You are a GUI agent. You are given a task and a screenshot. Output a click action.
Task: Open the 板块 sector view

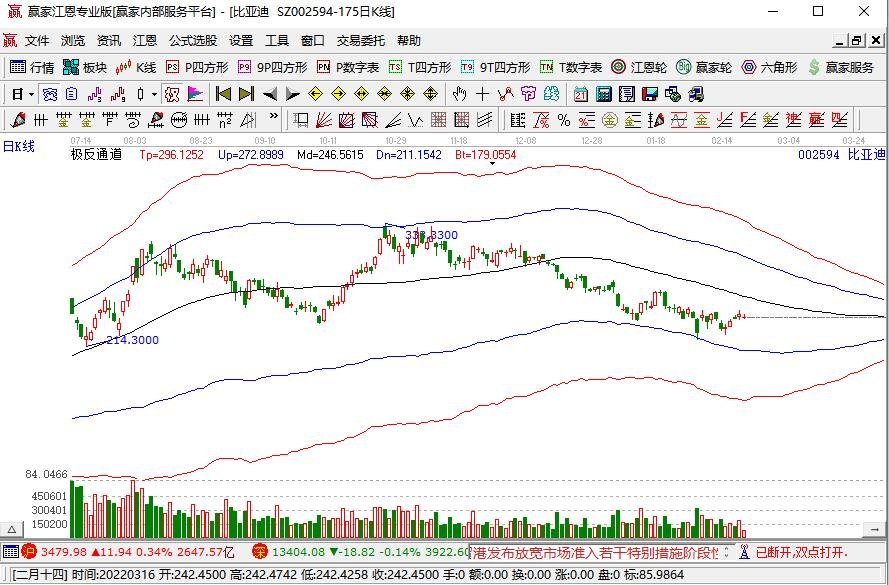[x=85, y=67]
